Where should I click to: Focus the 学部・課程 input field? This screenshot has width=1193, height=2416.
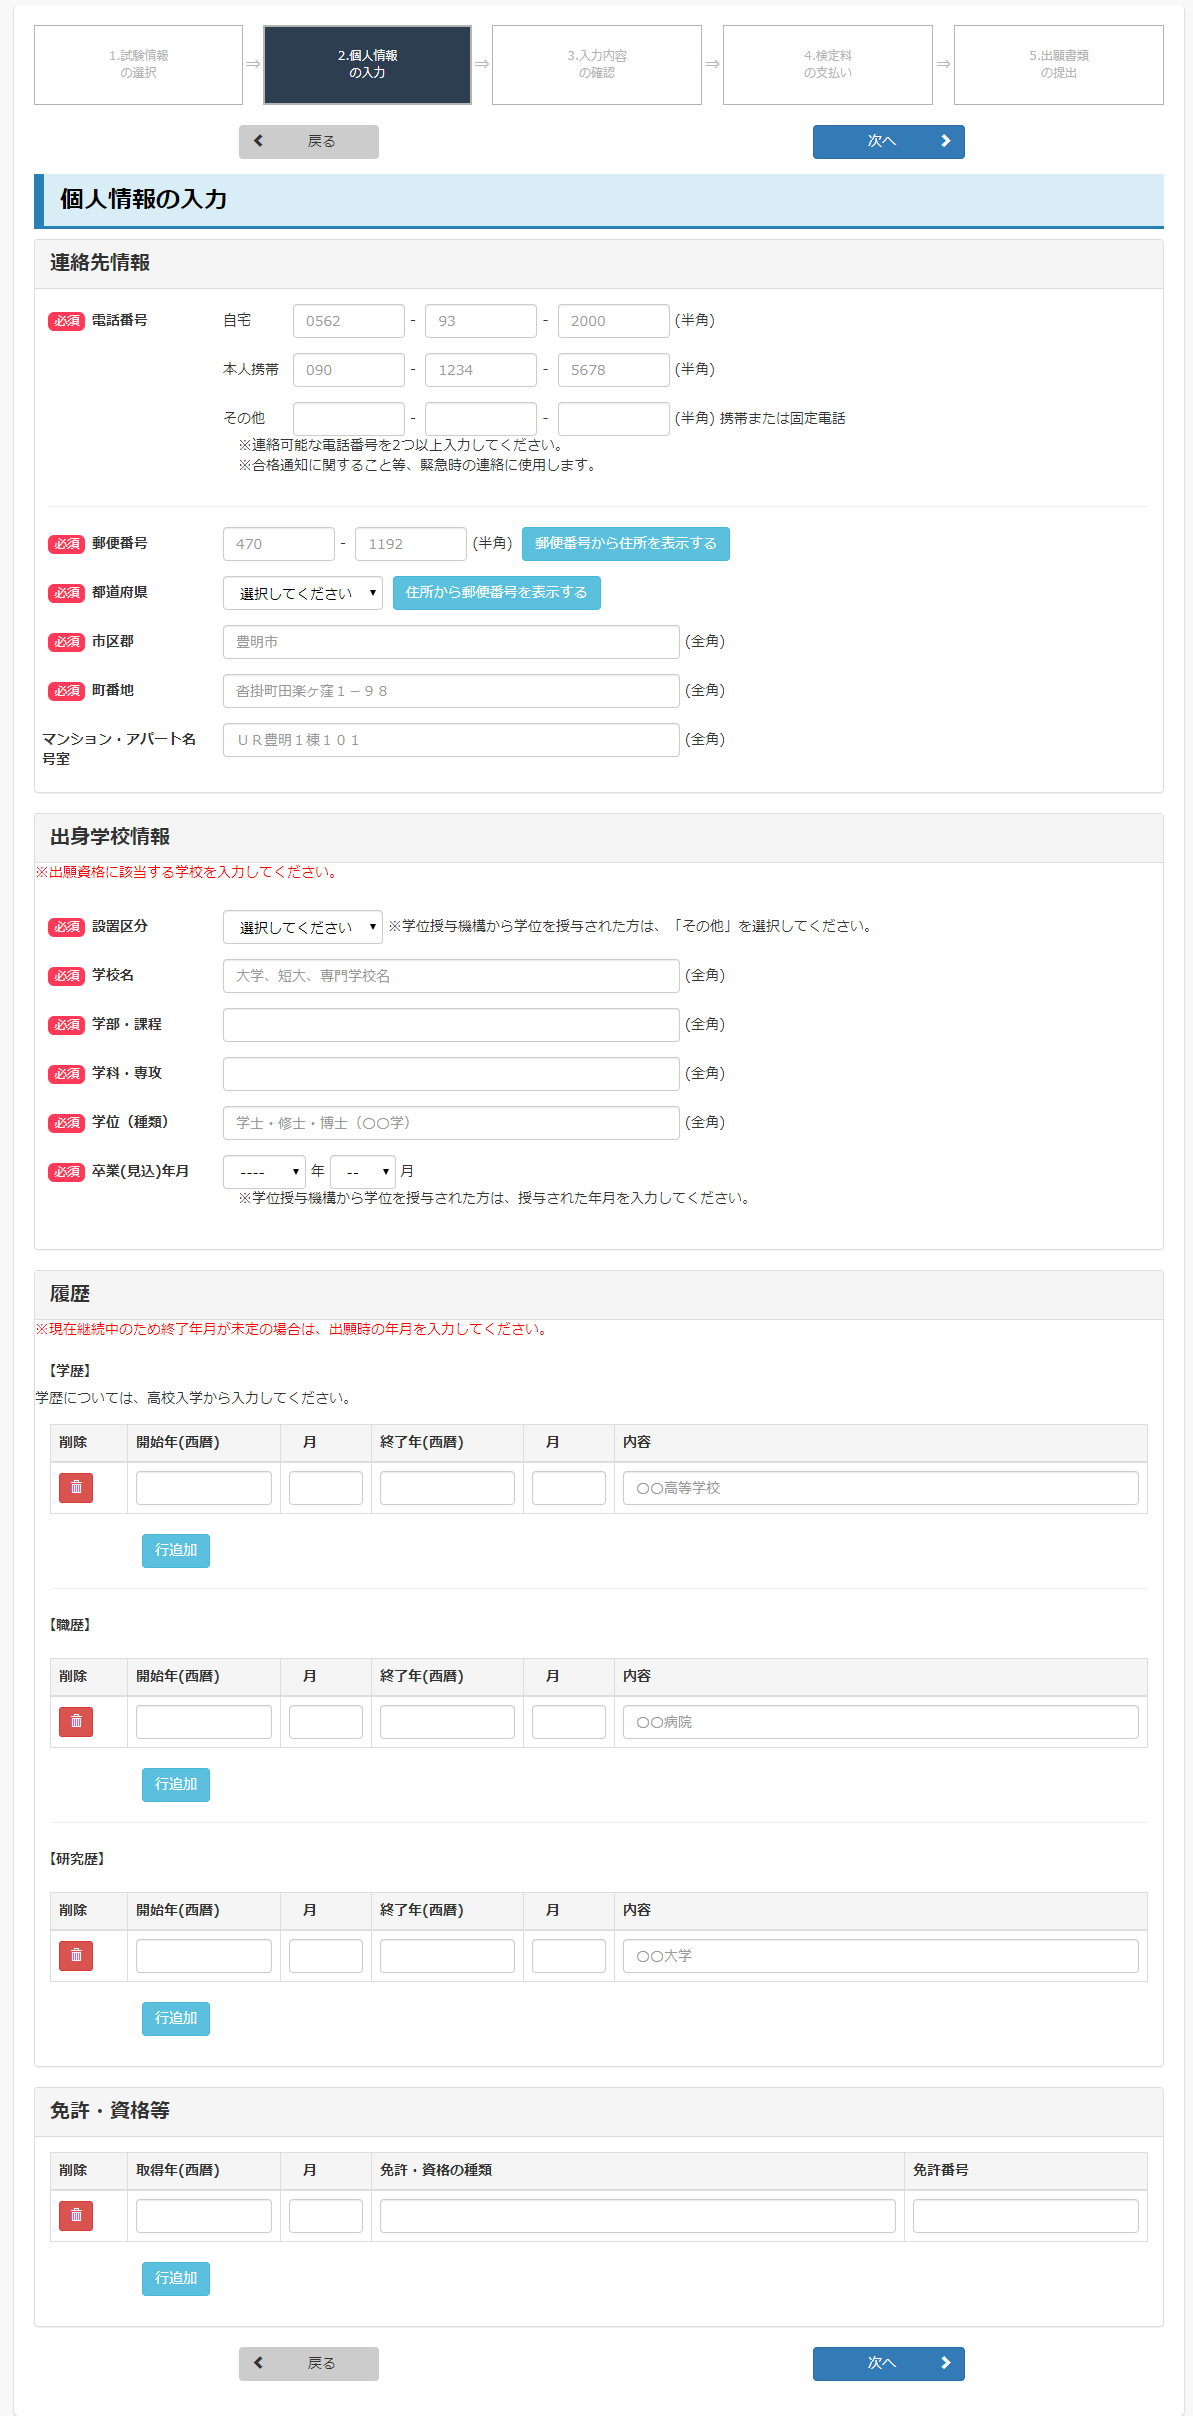coord(451,1025)
